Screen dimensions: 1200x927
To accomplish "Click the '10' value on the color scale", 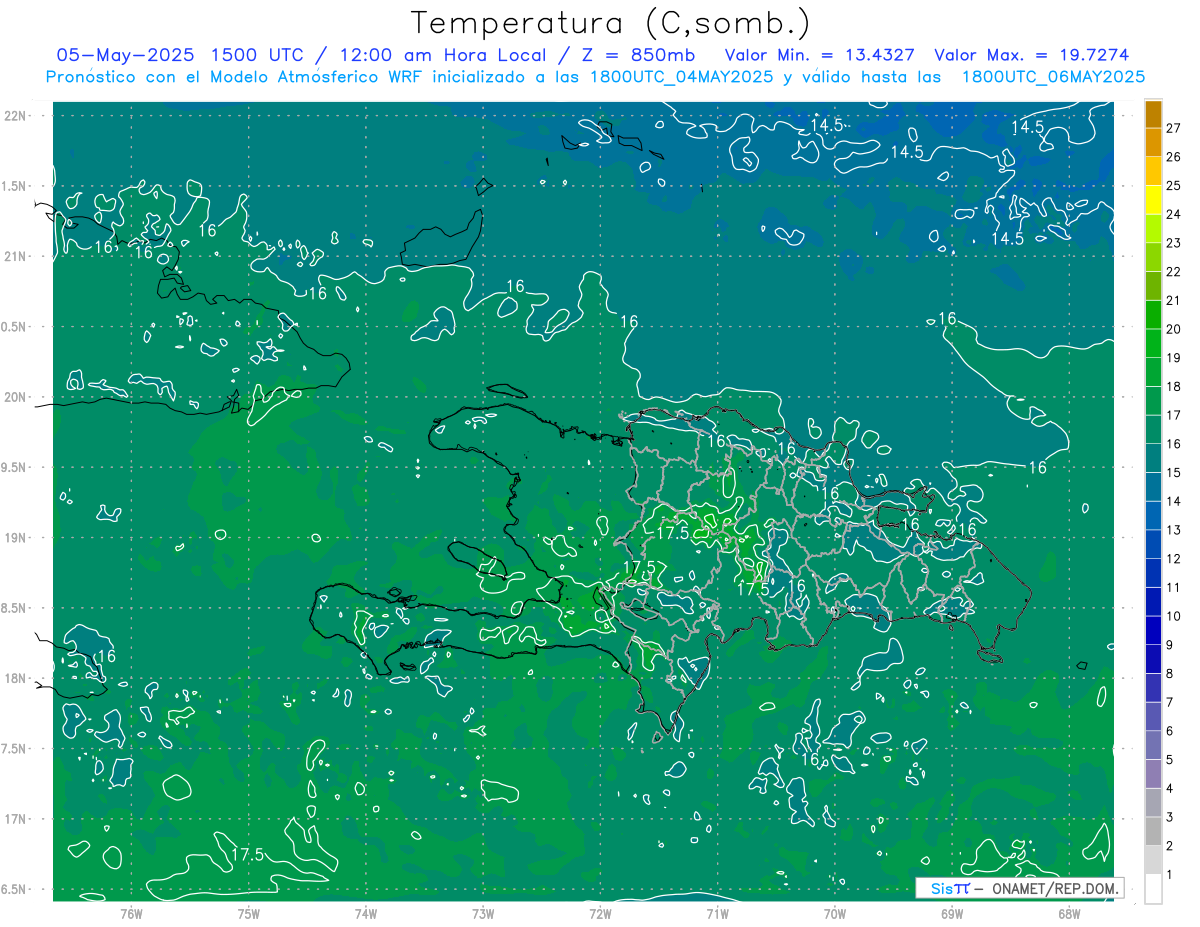I will click(x=1175, y=616).
